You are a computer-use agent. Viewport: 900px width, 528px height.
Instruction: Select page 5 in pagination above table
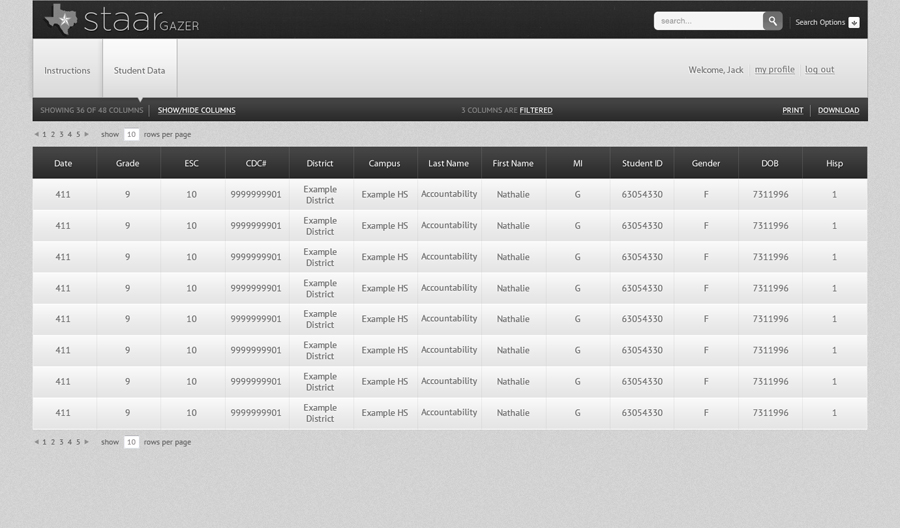point(78,134)
